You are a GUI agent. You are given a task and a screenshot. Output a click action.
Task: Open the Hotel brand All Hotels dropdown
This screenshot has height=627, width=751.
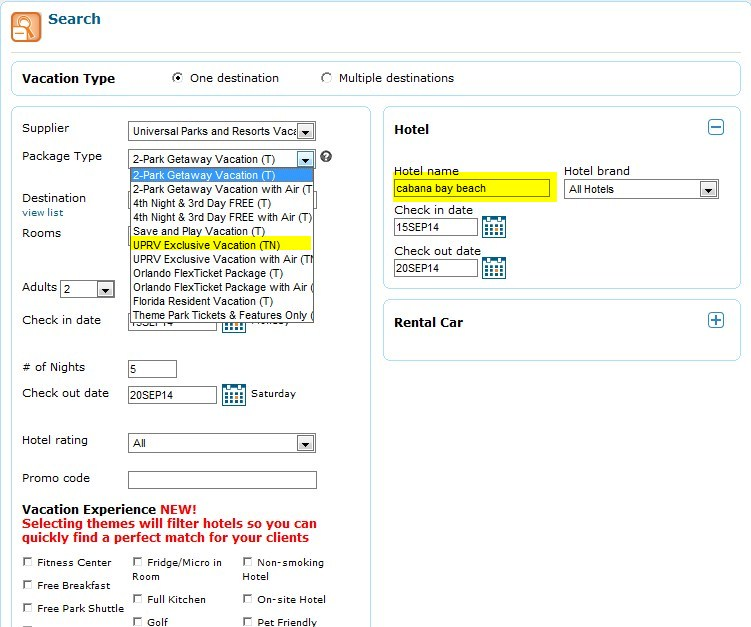tap(641, 189)
